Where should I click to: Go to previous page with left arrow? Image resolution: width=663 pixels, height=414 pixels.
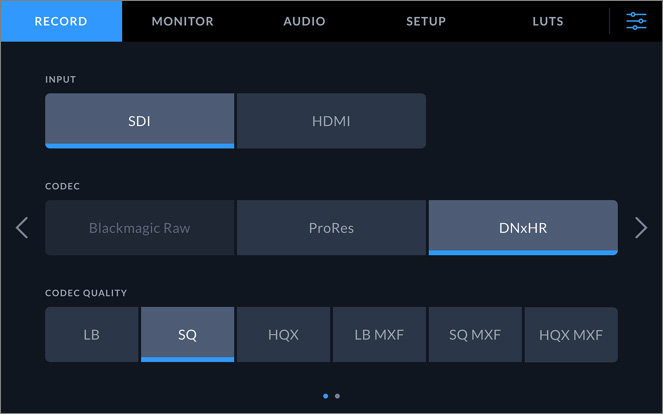[22, 228]
